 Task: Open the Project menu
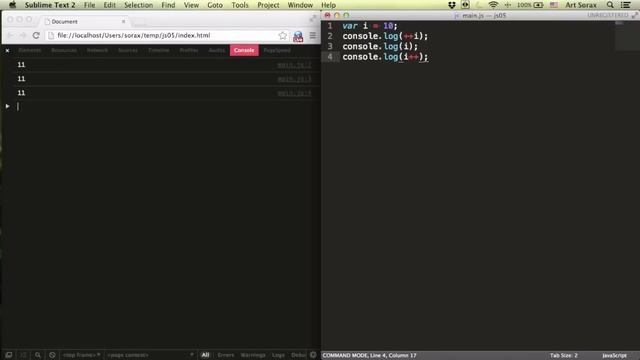(268, 5)
